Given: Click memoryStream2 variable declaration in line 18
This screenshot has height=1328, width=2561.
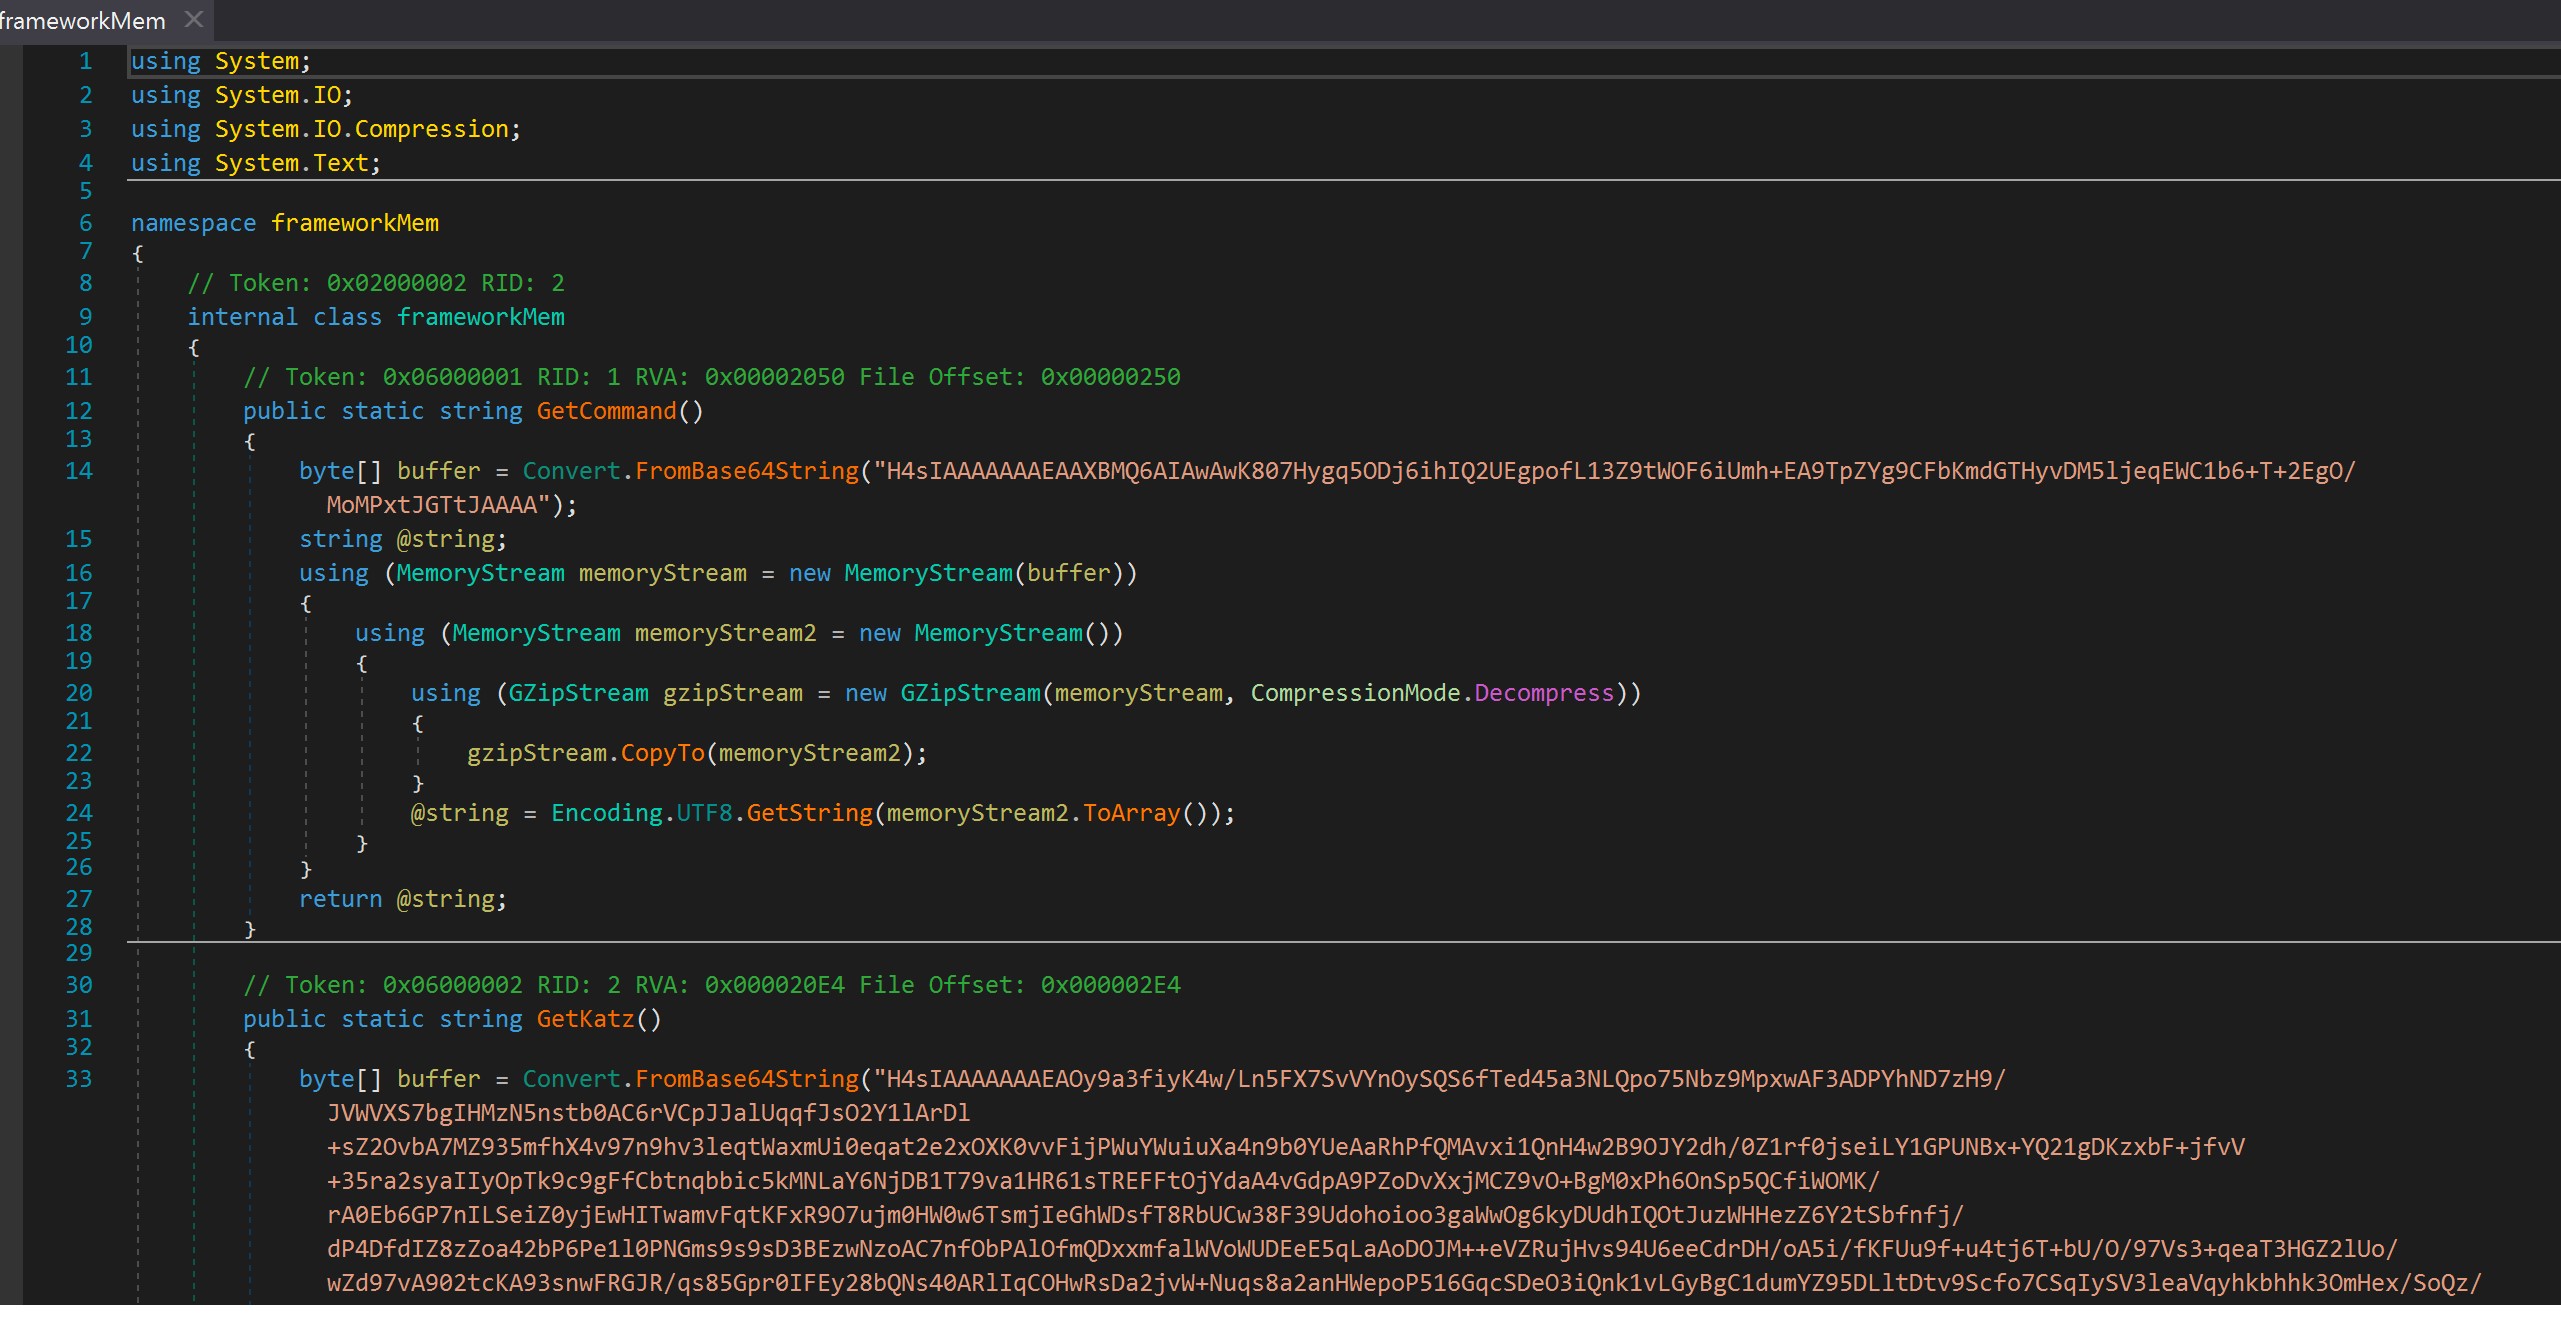Looking at the screenshot, I should [x=725, y=633].
